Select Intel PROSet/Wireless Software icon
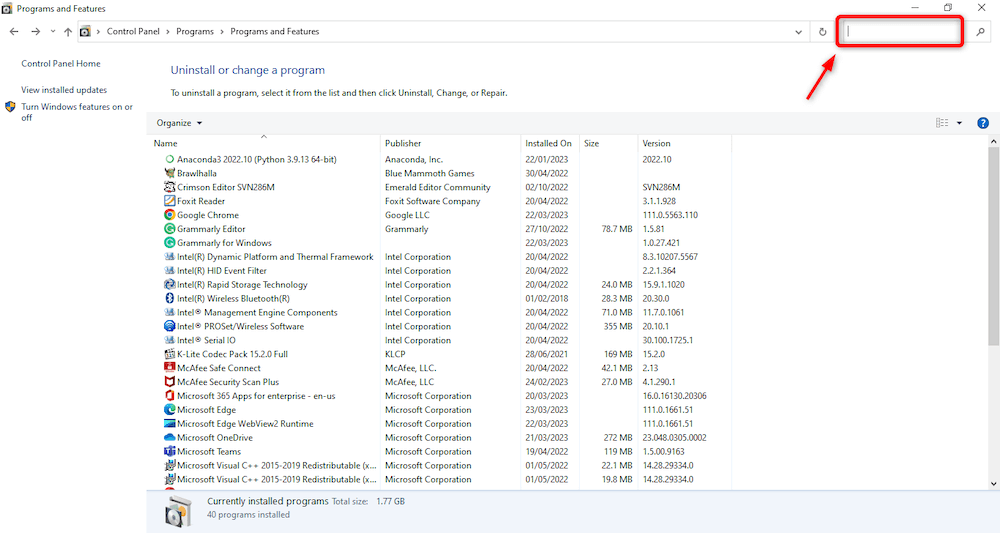The width and height of the screenshot is (1000, 533). (170, 326)
